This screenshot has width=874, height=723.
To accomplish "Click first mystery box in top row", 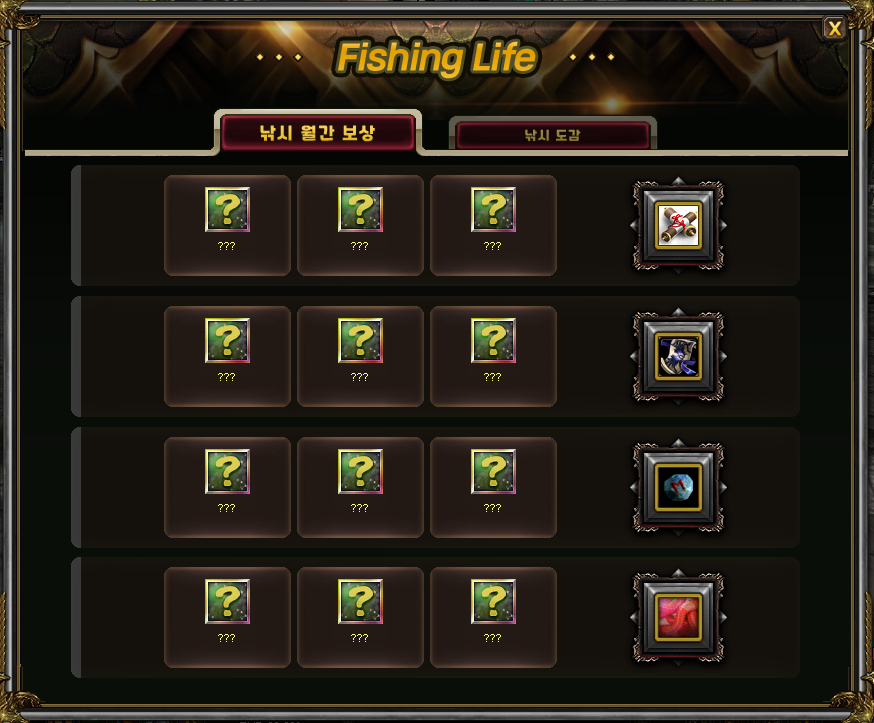I will 227,210.
